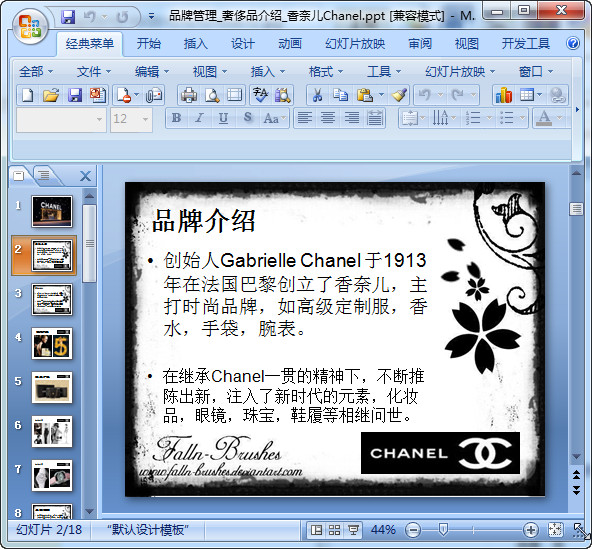Open the font color A swatch
This screenshot has width=592, height=549.
click(x=544, y=118)
